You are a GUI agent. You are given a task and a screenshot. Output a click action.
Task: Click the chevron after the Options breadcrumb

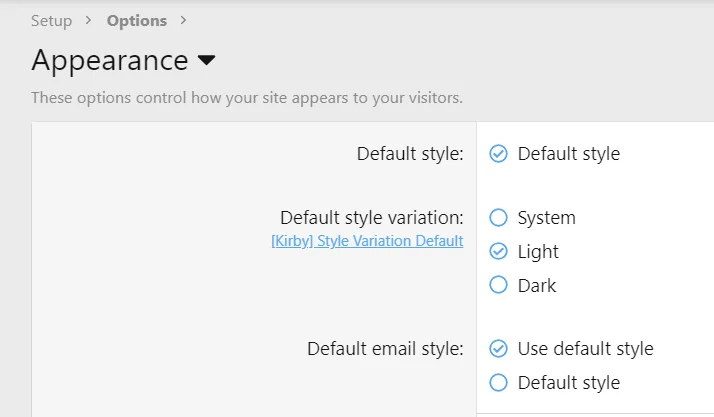tap(183, 21)
